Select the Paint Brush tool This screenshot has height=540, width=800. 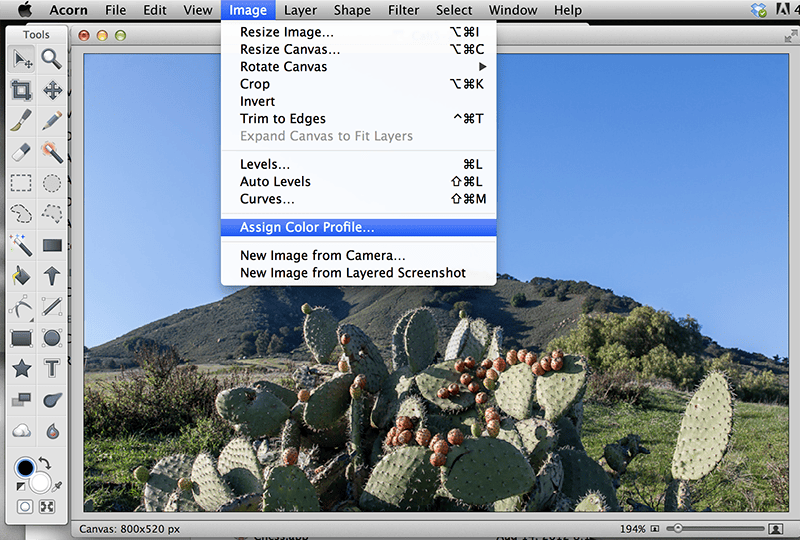click(22, 121)
